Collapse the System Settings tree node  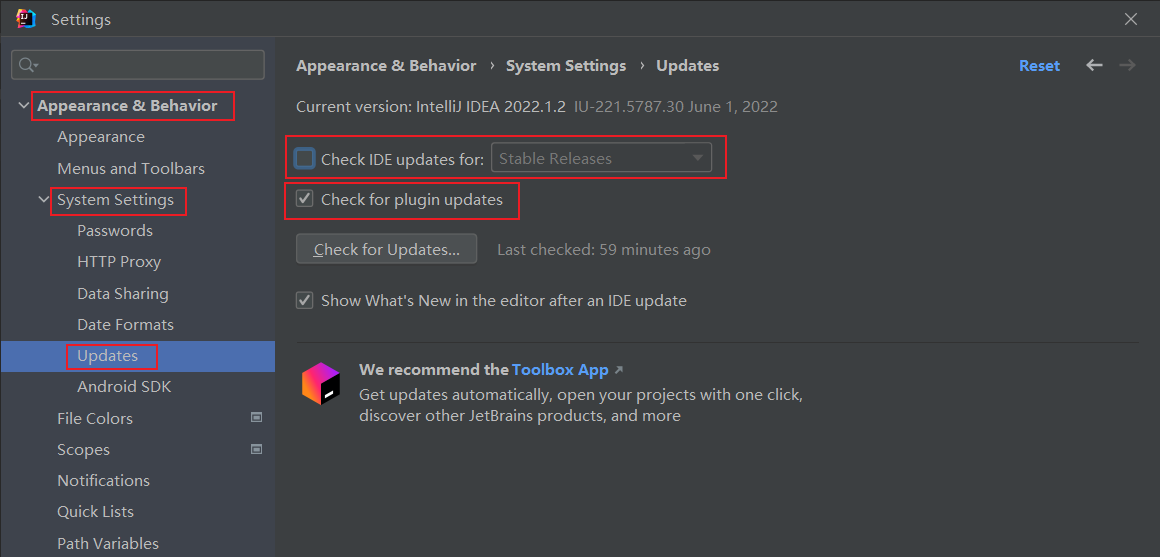pyautogui.click(x=44, y=200)
